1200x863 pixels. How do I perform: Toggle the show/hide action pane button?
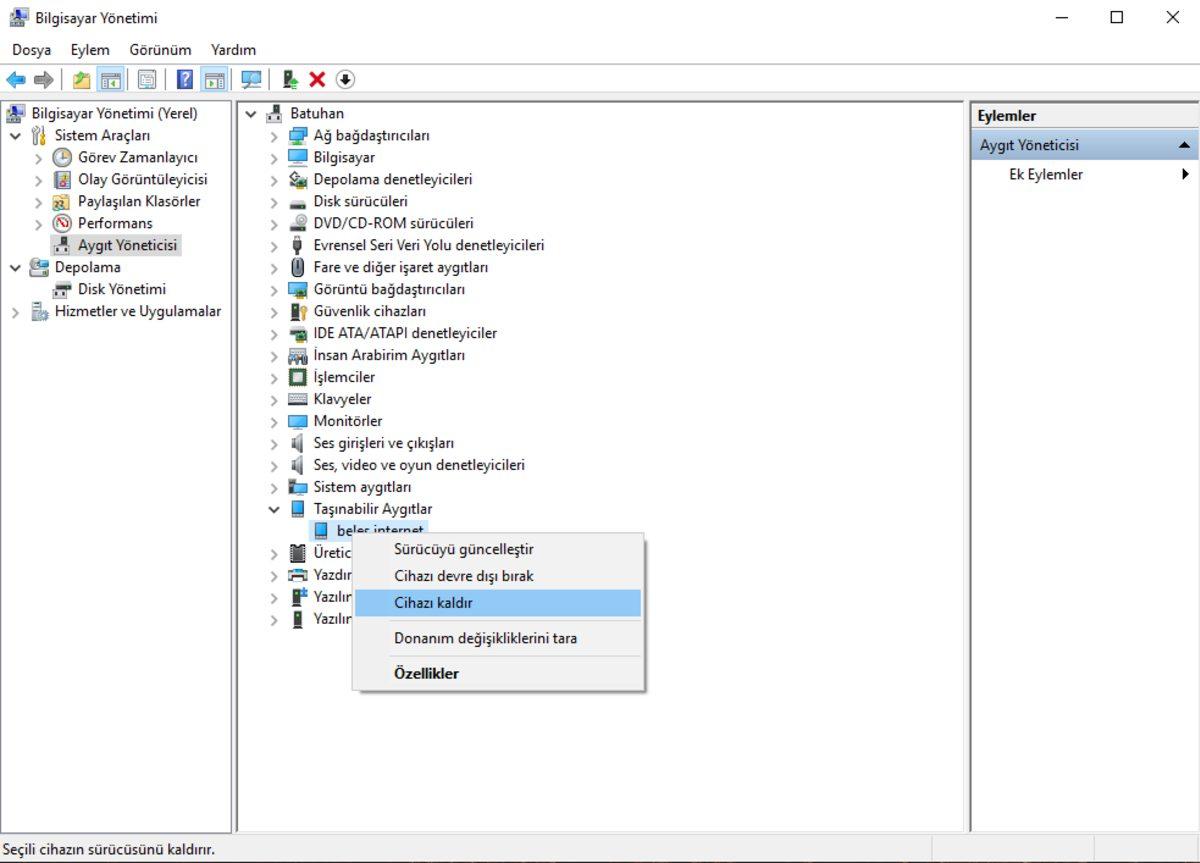[214, 80]
